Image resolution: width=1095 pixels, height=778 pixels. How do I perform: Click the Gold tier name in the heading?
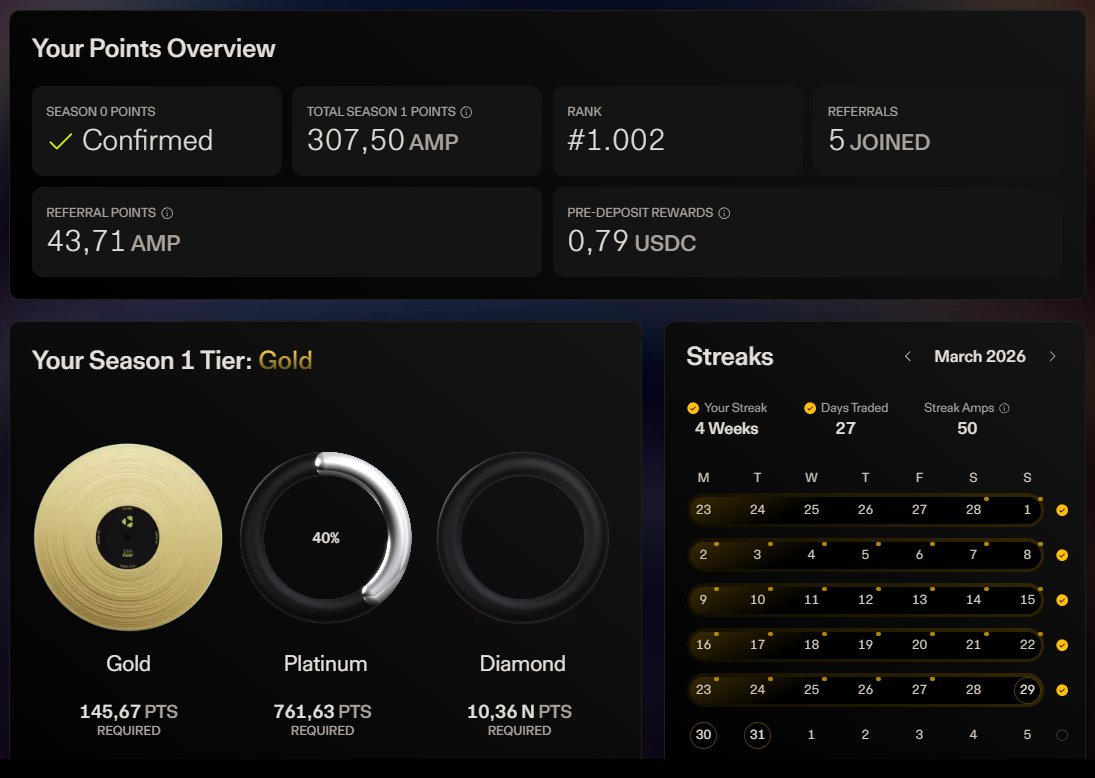pos(285,360)
